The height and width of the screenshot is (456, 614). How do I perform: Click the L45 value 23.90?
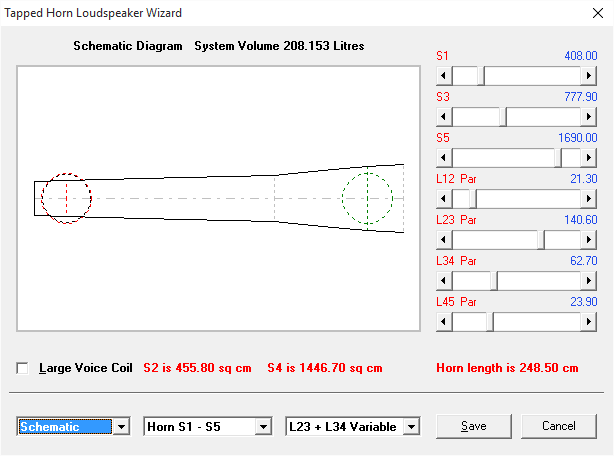coord(583,302)
